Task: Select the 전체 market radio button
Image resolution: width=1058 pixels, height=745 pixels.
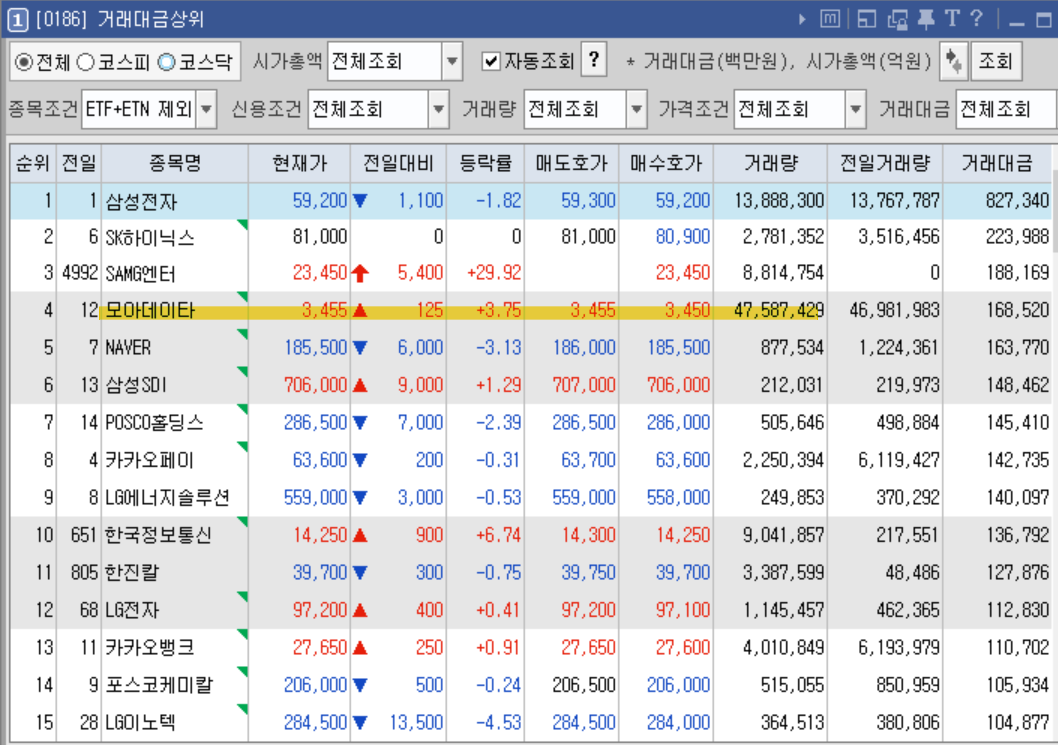Action: pos(24,62)
